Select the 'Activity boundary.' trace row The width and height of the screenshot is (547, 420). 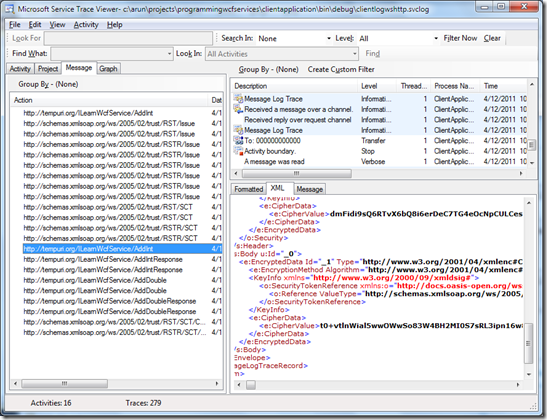(379, 151)
